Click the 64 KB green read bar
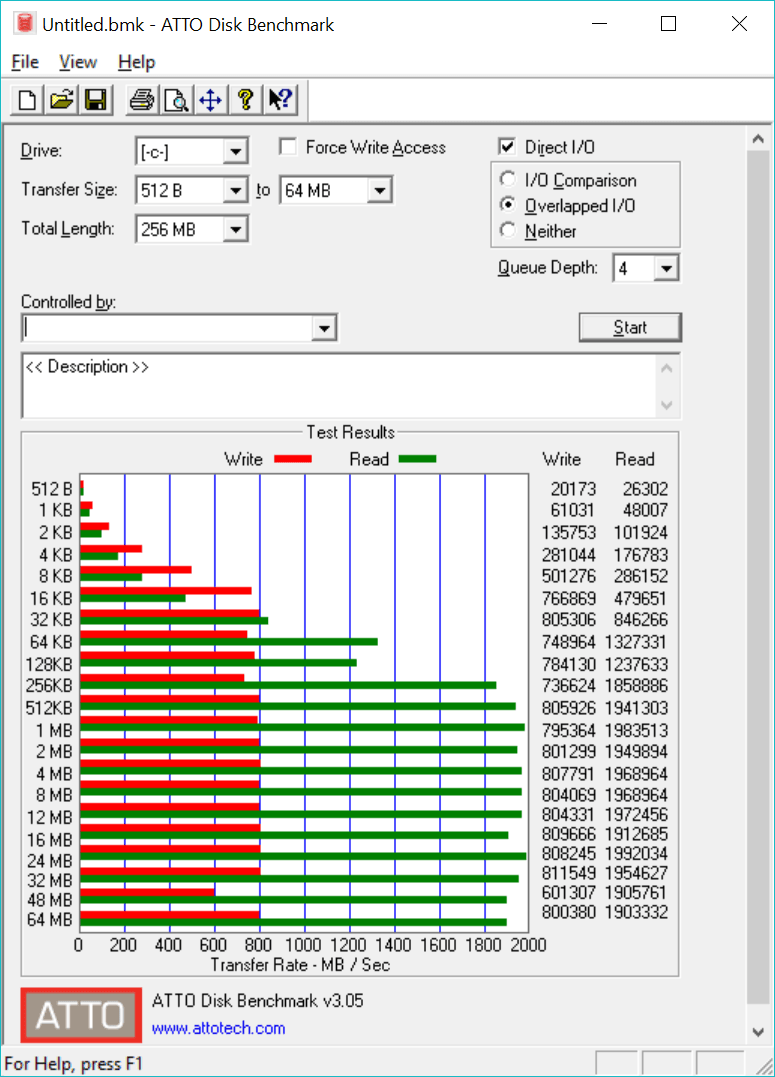The image size is (775, 1077). [229, 642]
